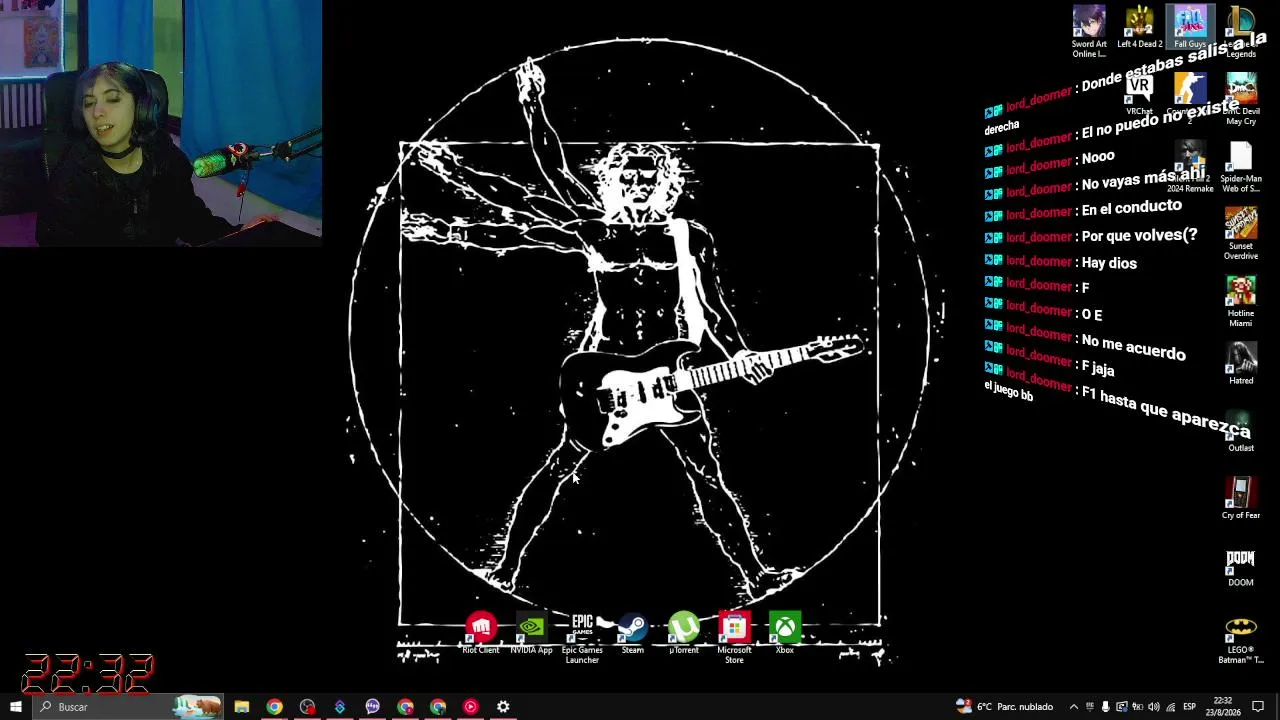Viewport: 1280px width, 720px height.
Task: Select the Steam desktop icon
Action: [632, 634]
